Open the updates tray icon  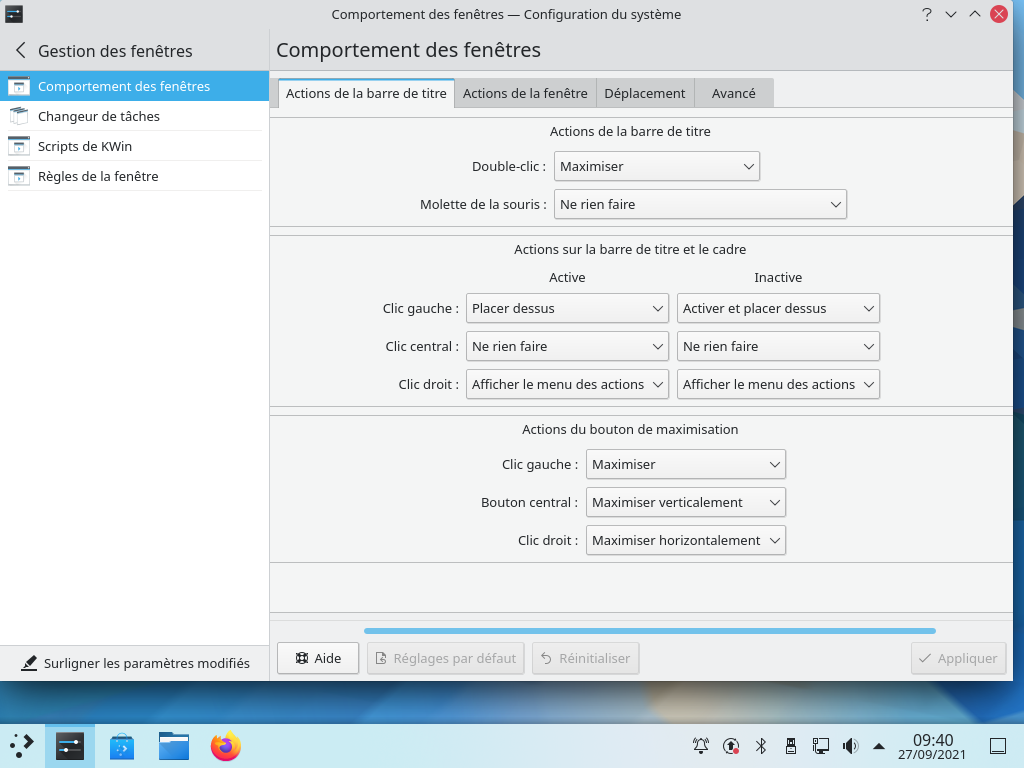click(731, 746)
